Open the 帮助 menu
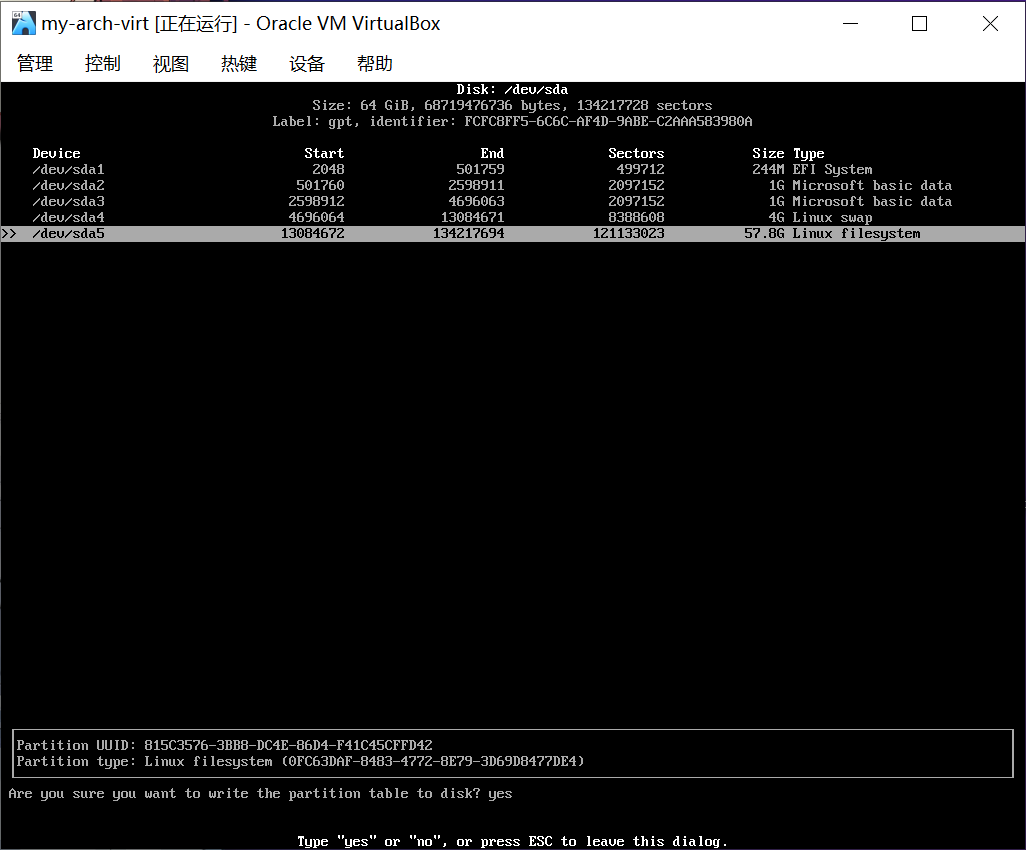The height and width of the screenshot is (850, 1026). 374,64
